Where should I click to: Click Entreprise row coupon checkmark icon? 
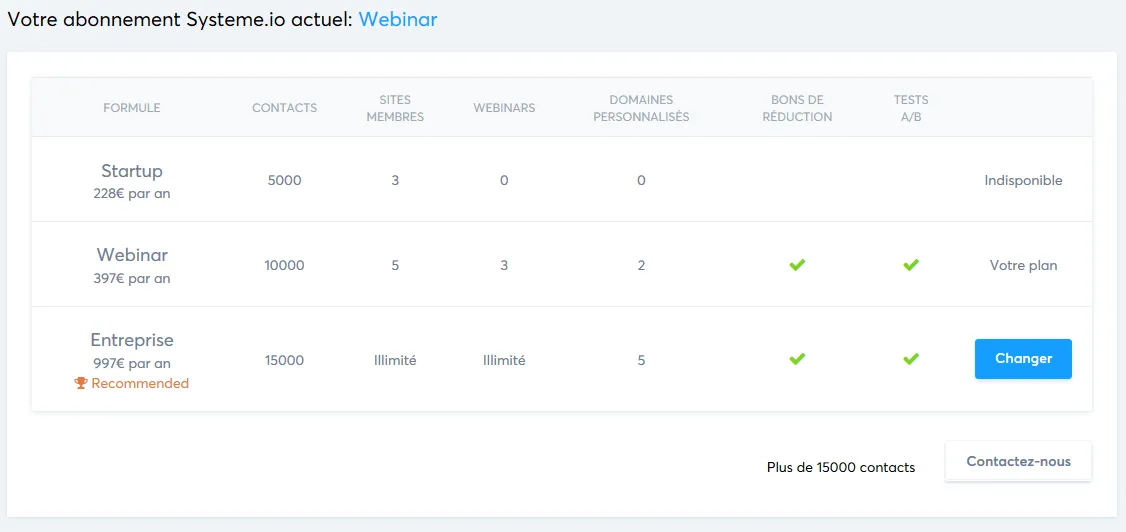click(x=797, y=359)
